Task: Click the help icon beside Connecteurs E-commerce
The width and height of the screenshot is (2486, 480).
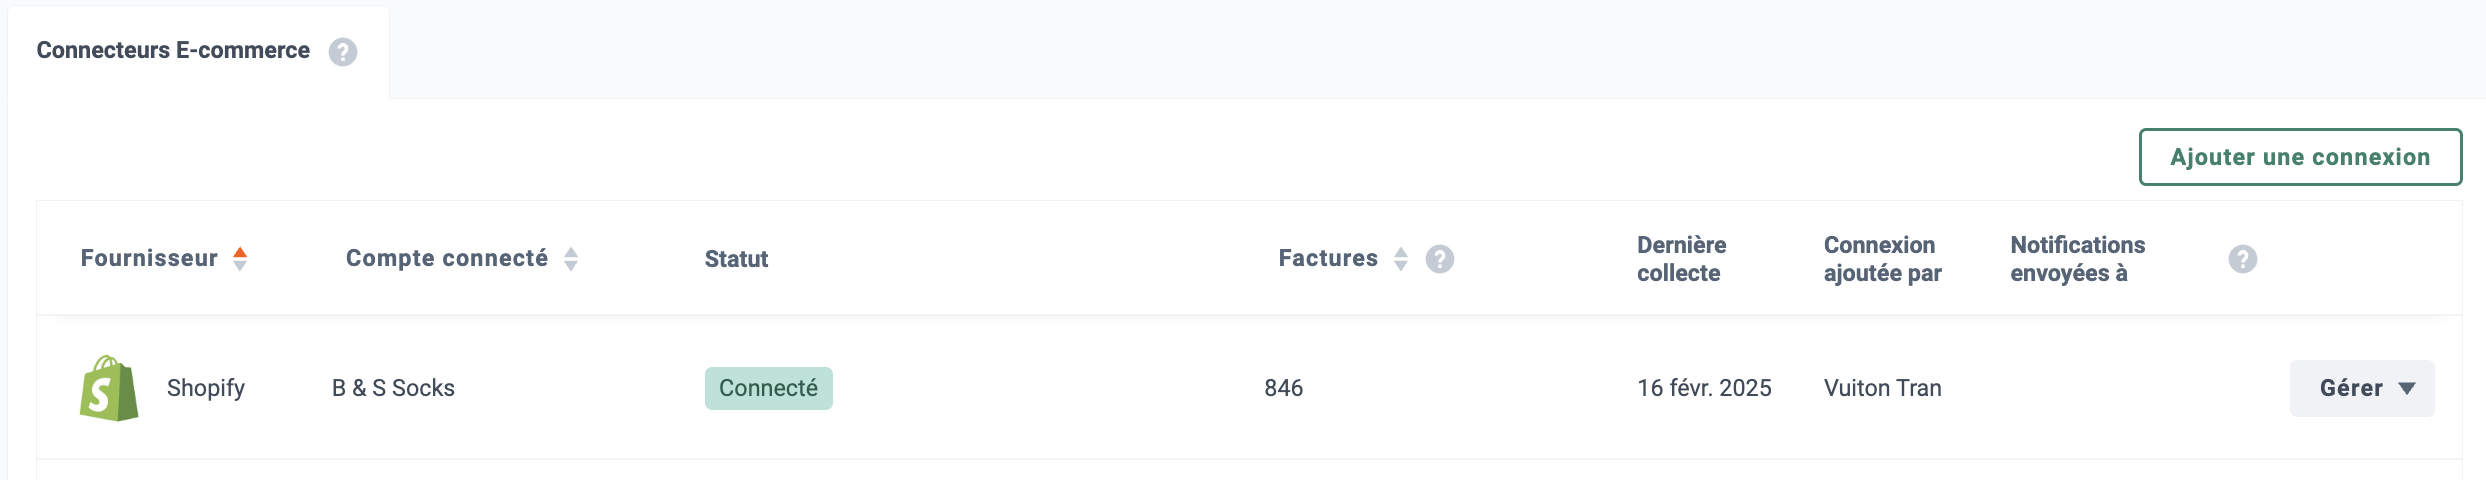Action: point(343,52)
